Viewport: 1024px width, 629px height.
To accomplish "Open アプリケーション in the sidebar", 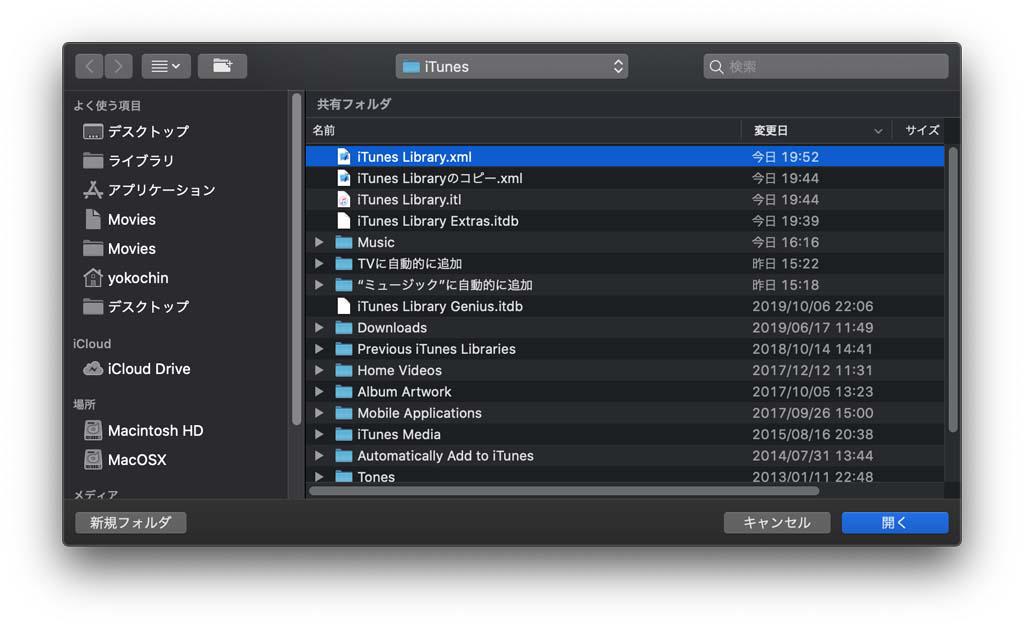I will pyautogui.click(x=149, y=190).
